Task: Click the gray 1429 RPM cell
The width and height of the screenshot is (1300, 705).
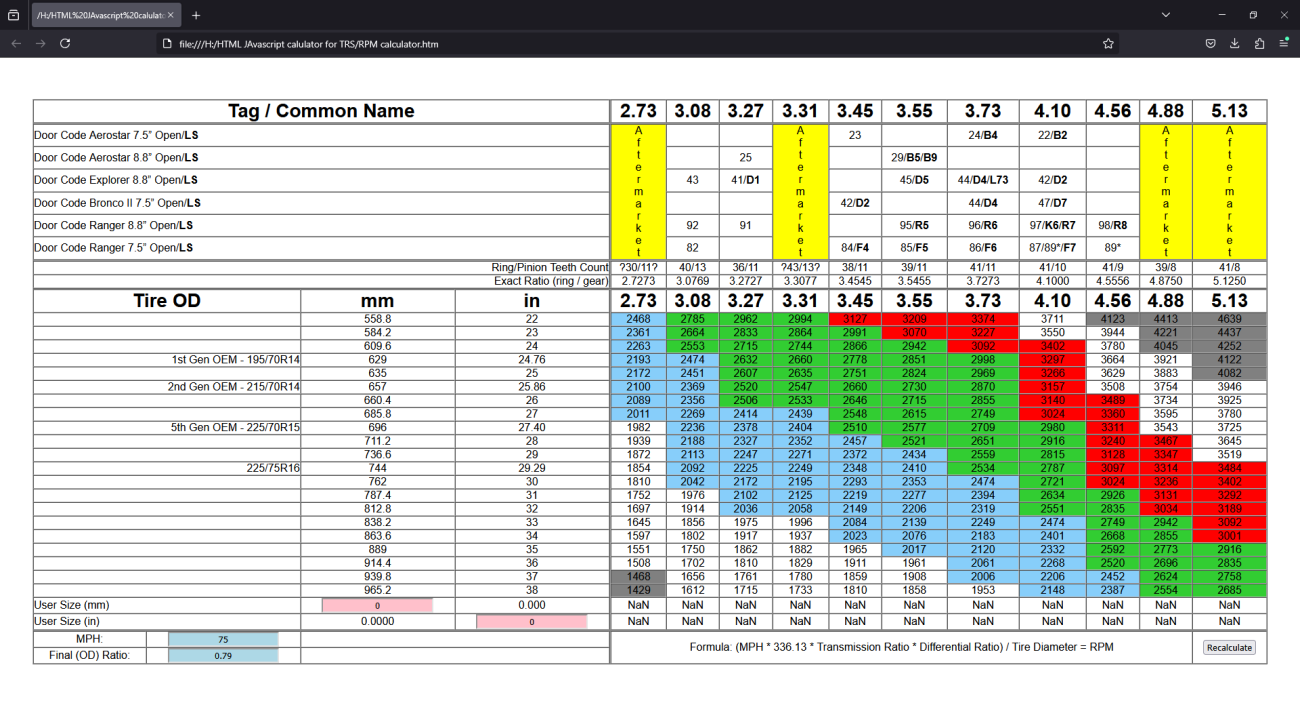Action: coord(638,591)
